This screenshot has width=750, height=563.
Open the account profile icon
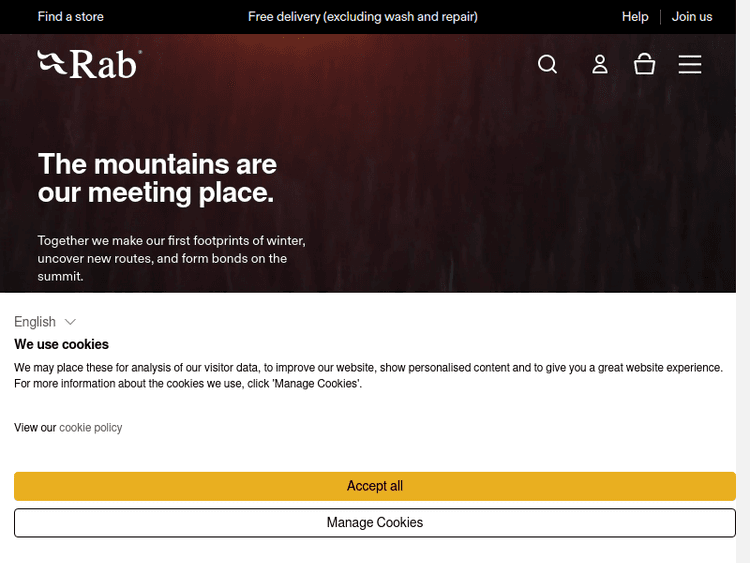click(x=600, y=64)
